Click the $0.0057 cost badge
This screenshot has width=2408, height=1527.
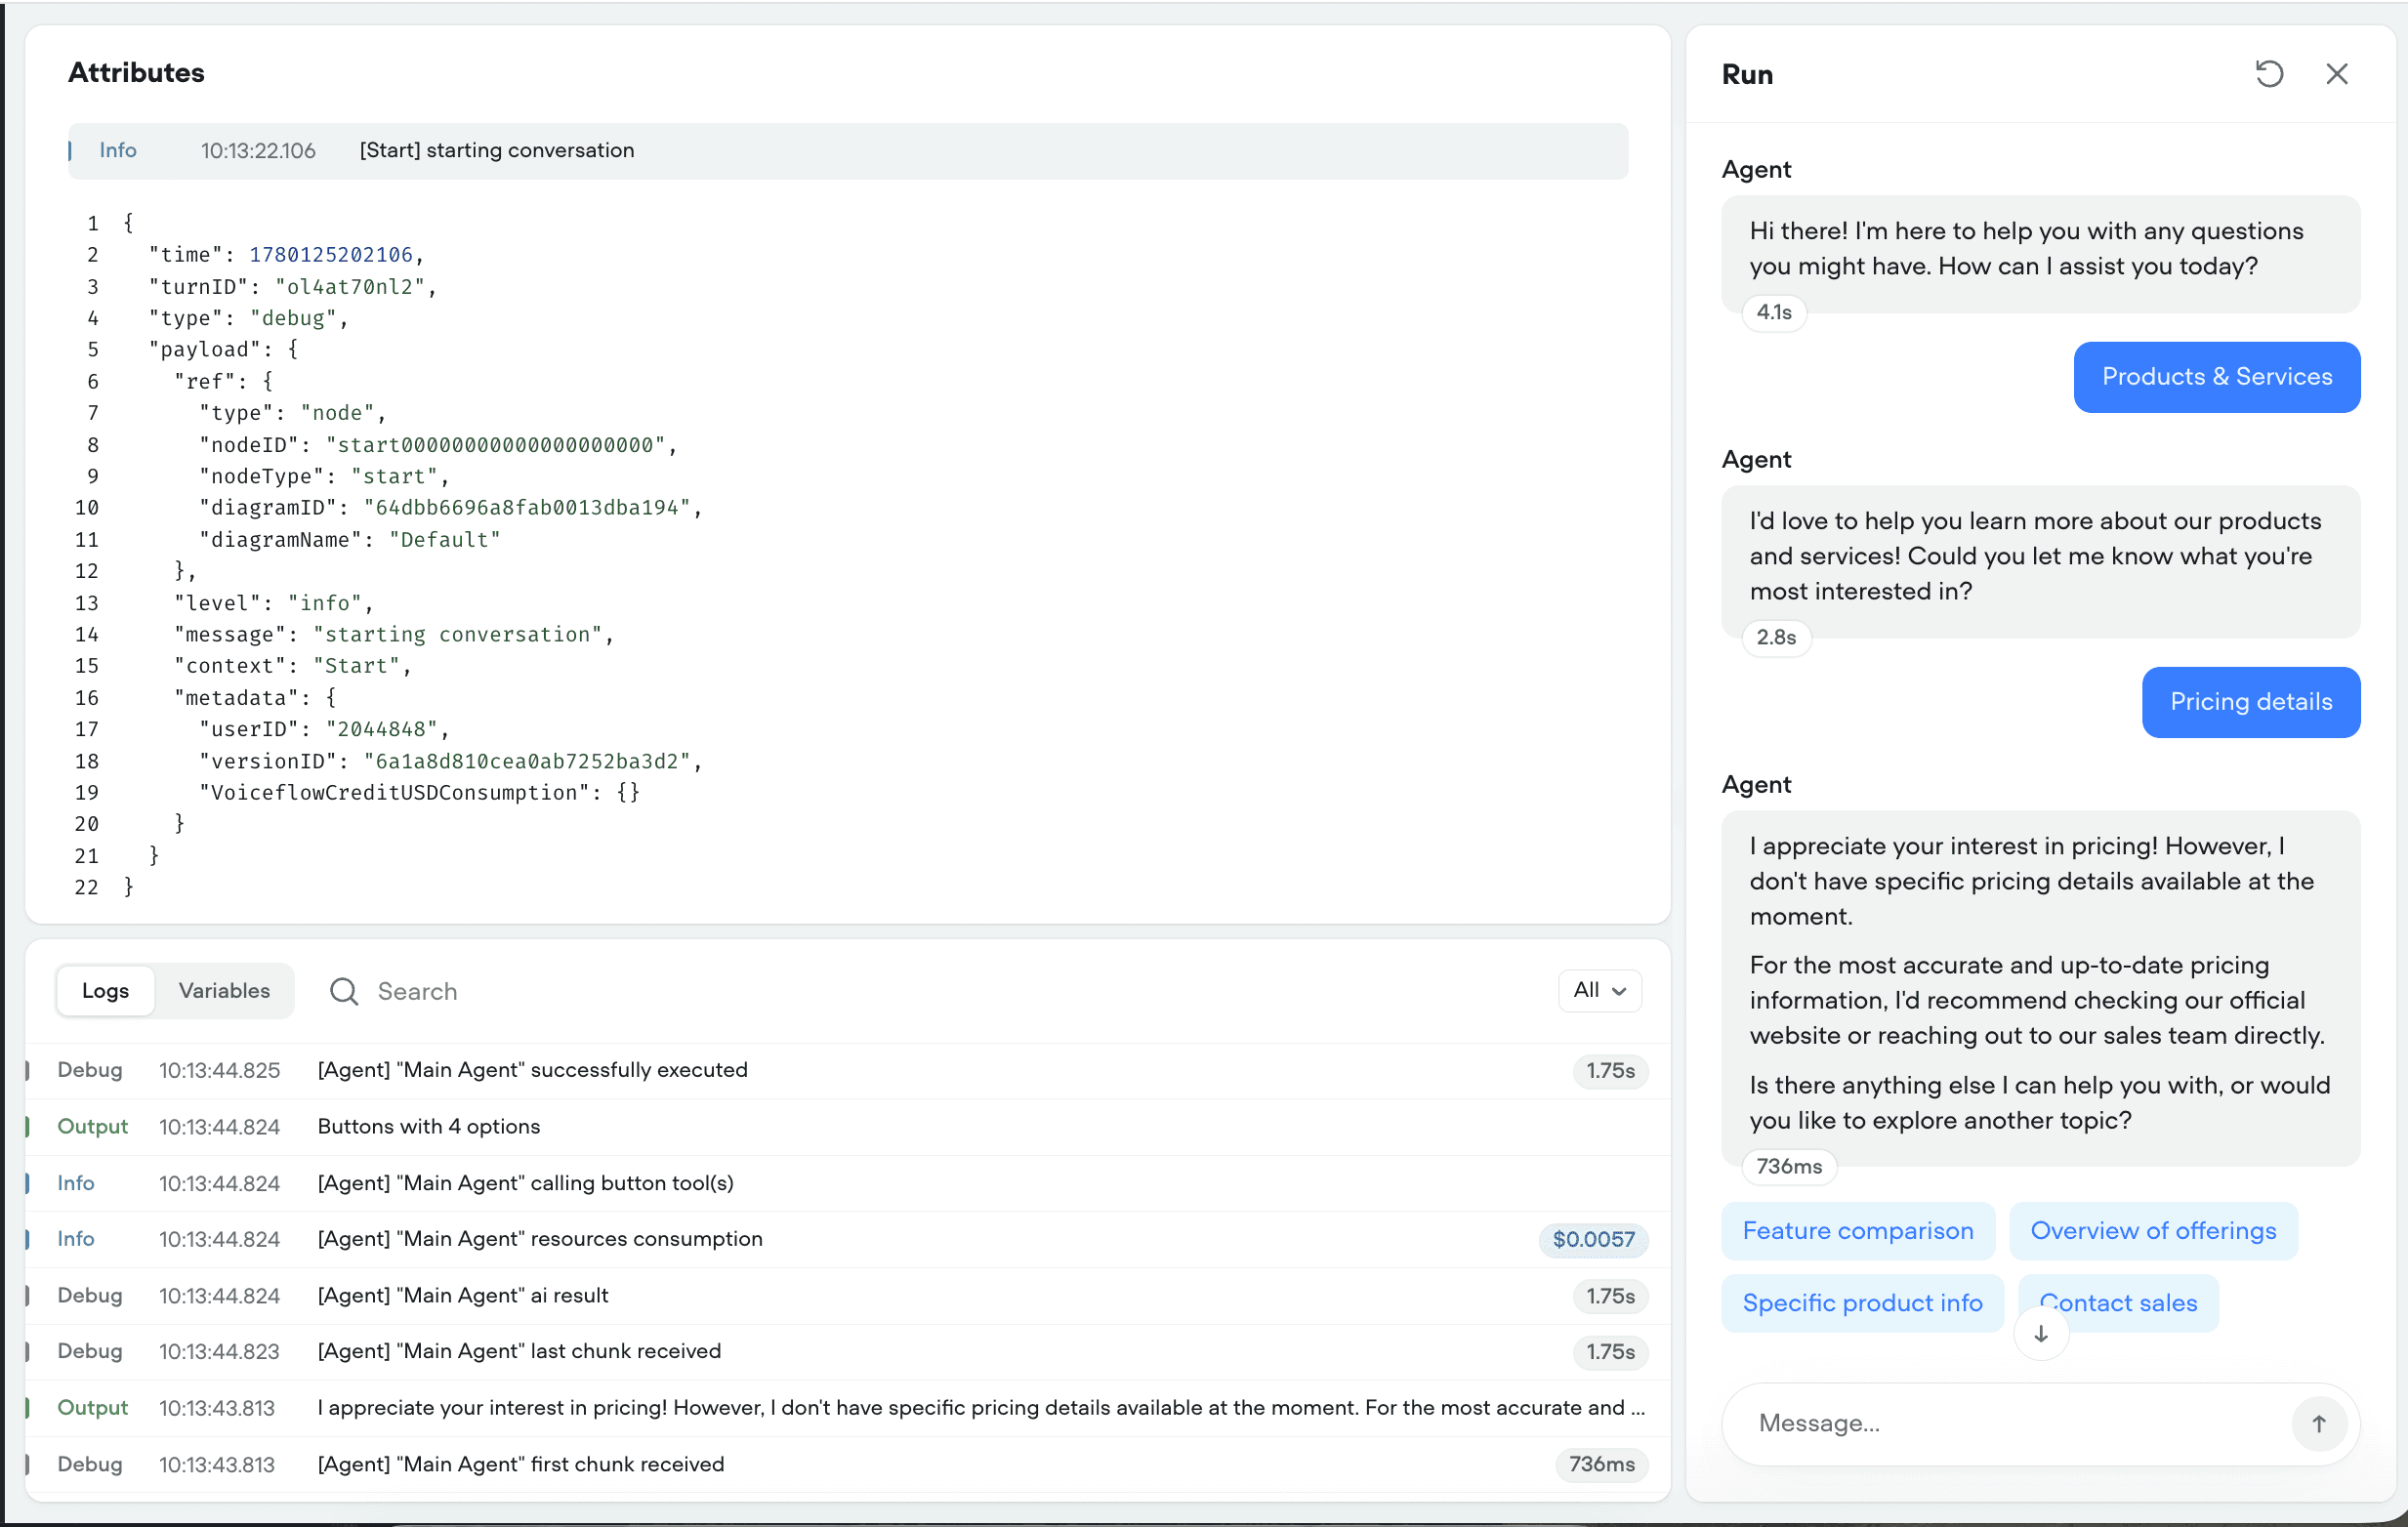point(1593,1240)
